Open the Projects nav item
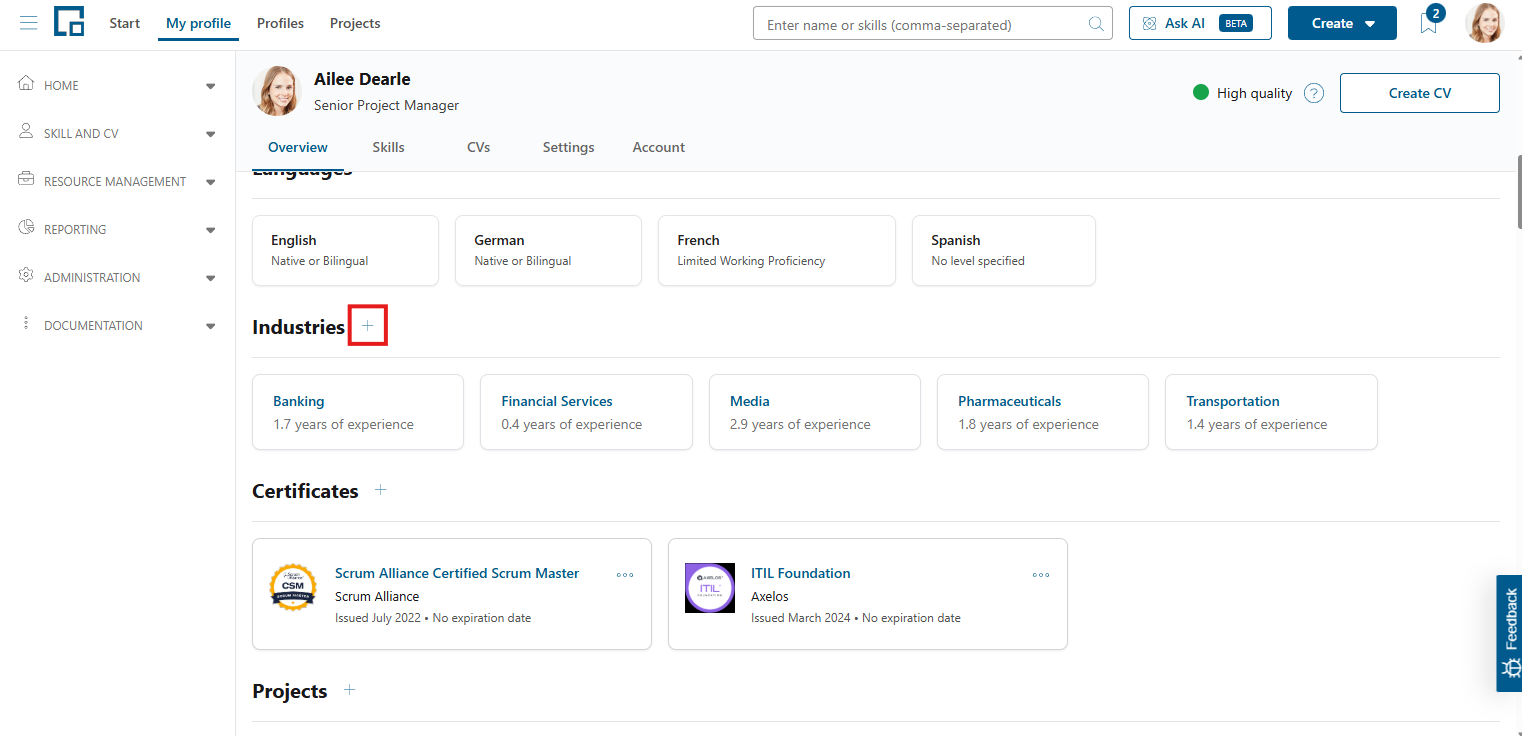Screen dimensions: 1522x736 (355, 23)
